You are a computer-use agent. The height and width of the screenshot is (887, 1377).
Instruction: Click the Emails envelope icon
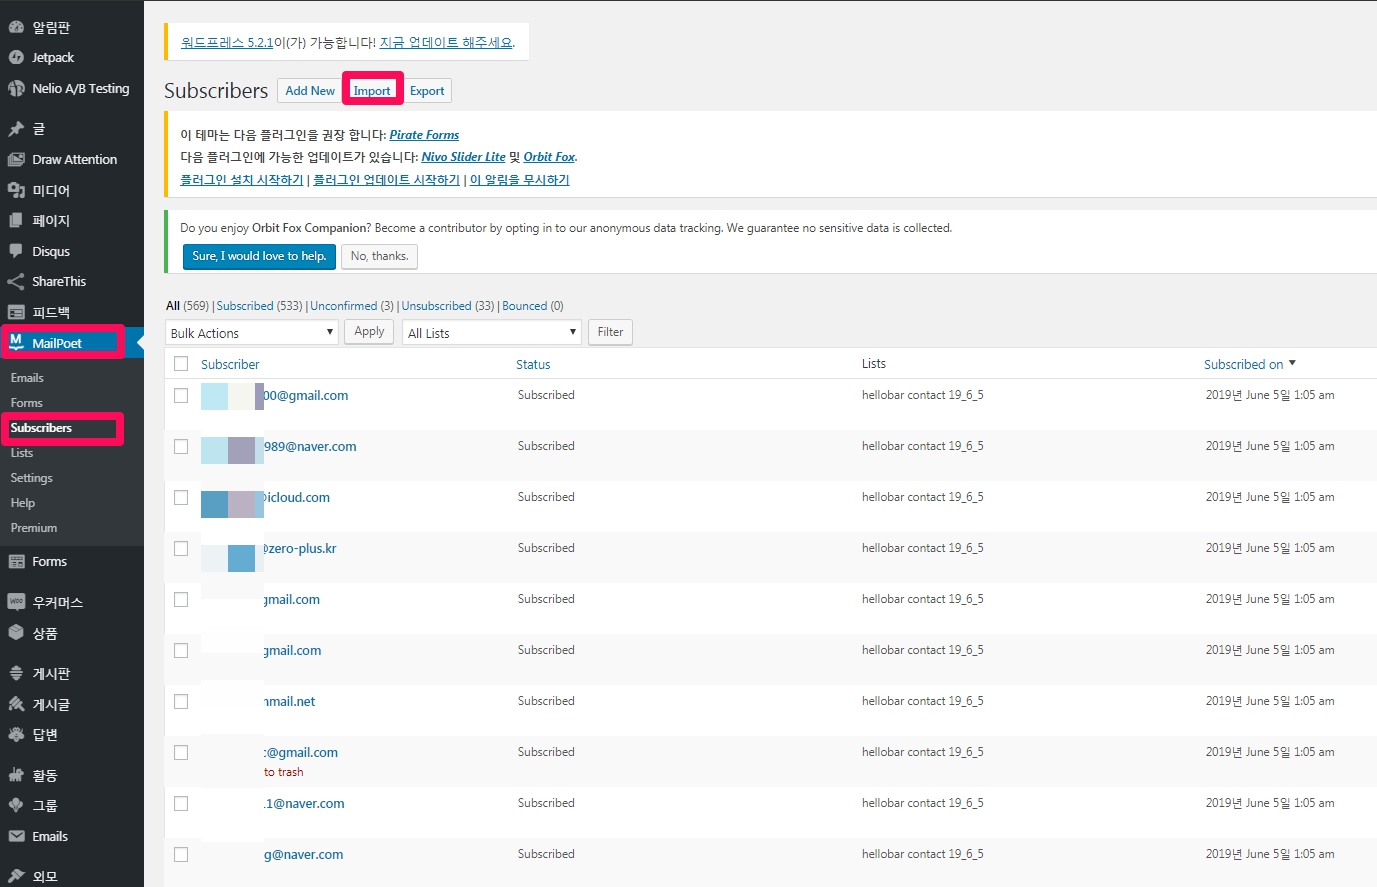click(16, 837)
